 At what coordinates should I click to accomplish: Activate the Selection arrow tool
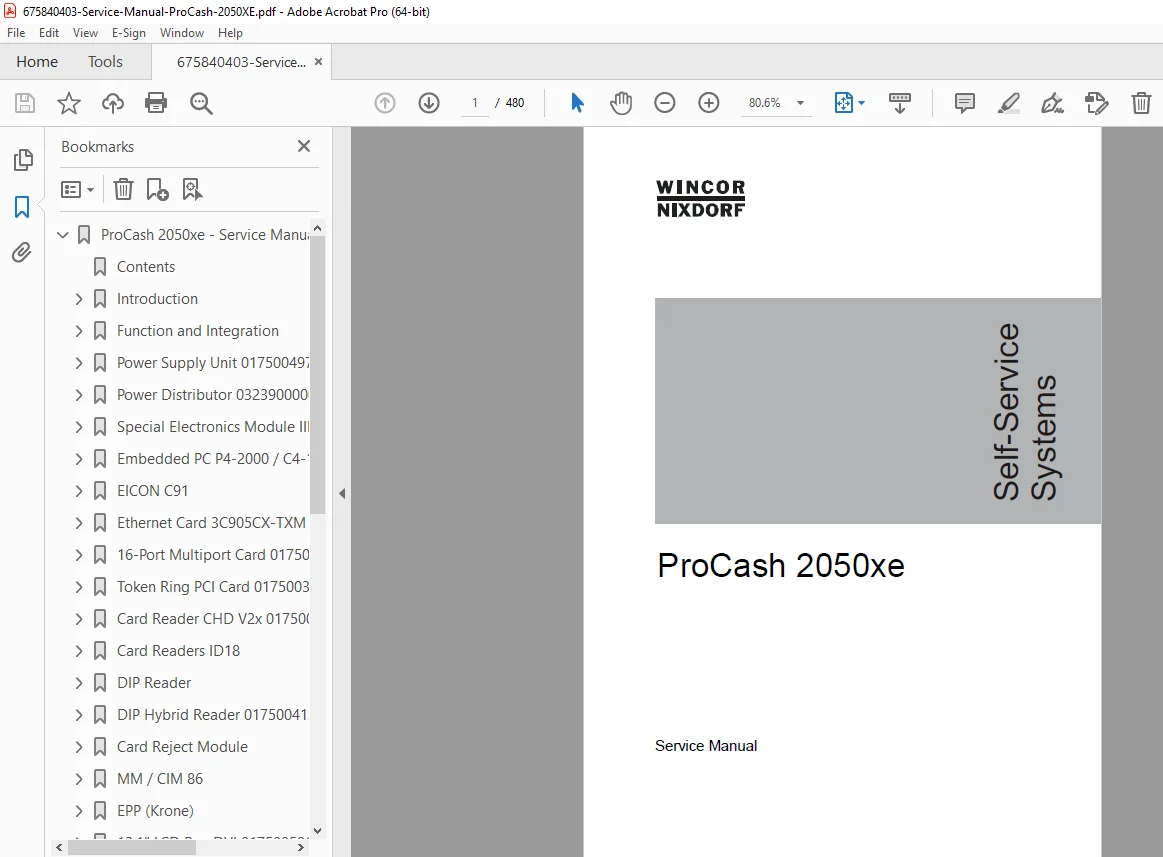(x=577, y=102)
